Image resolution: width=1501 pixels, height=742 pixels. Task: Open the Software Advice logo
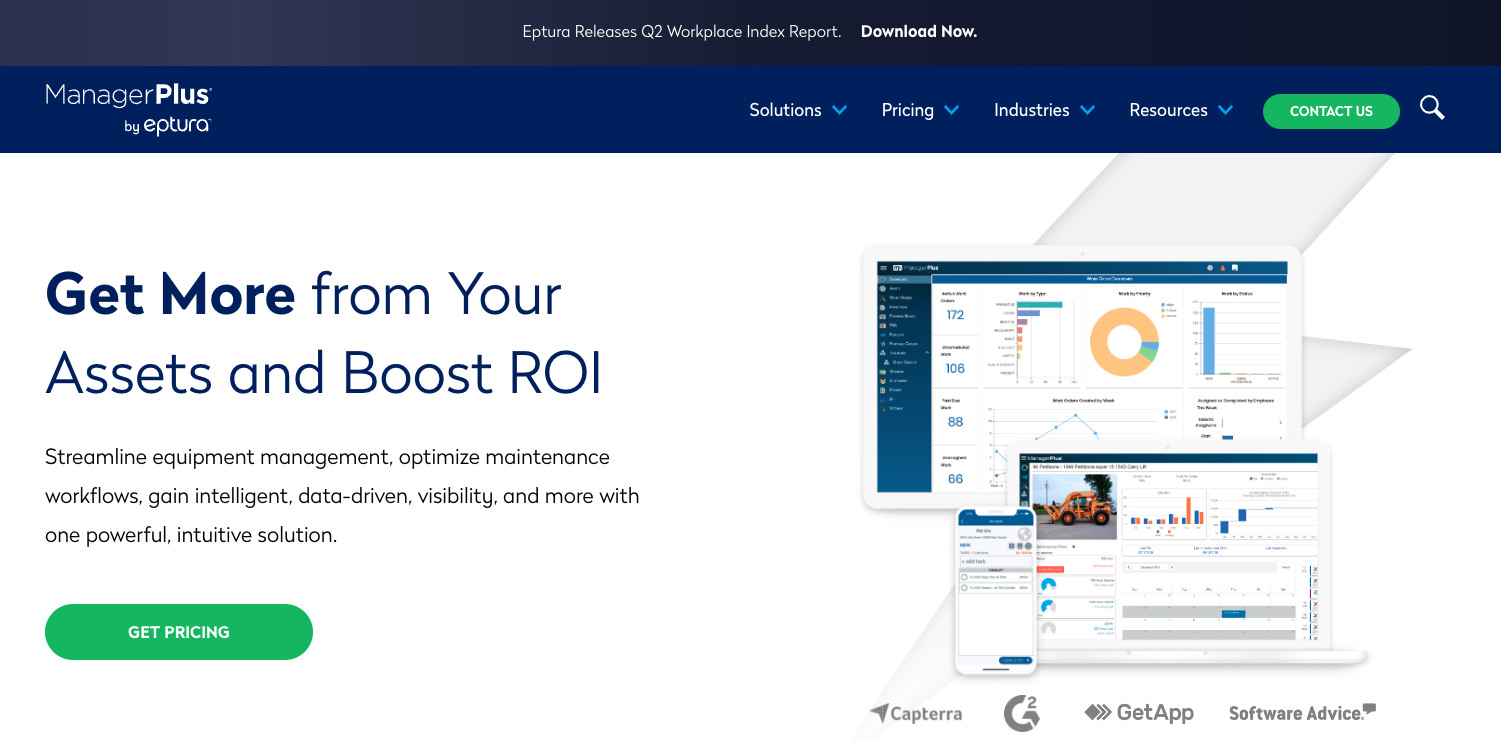(1302, 713)
